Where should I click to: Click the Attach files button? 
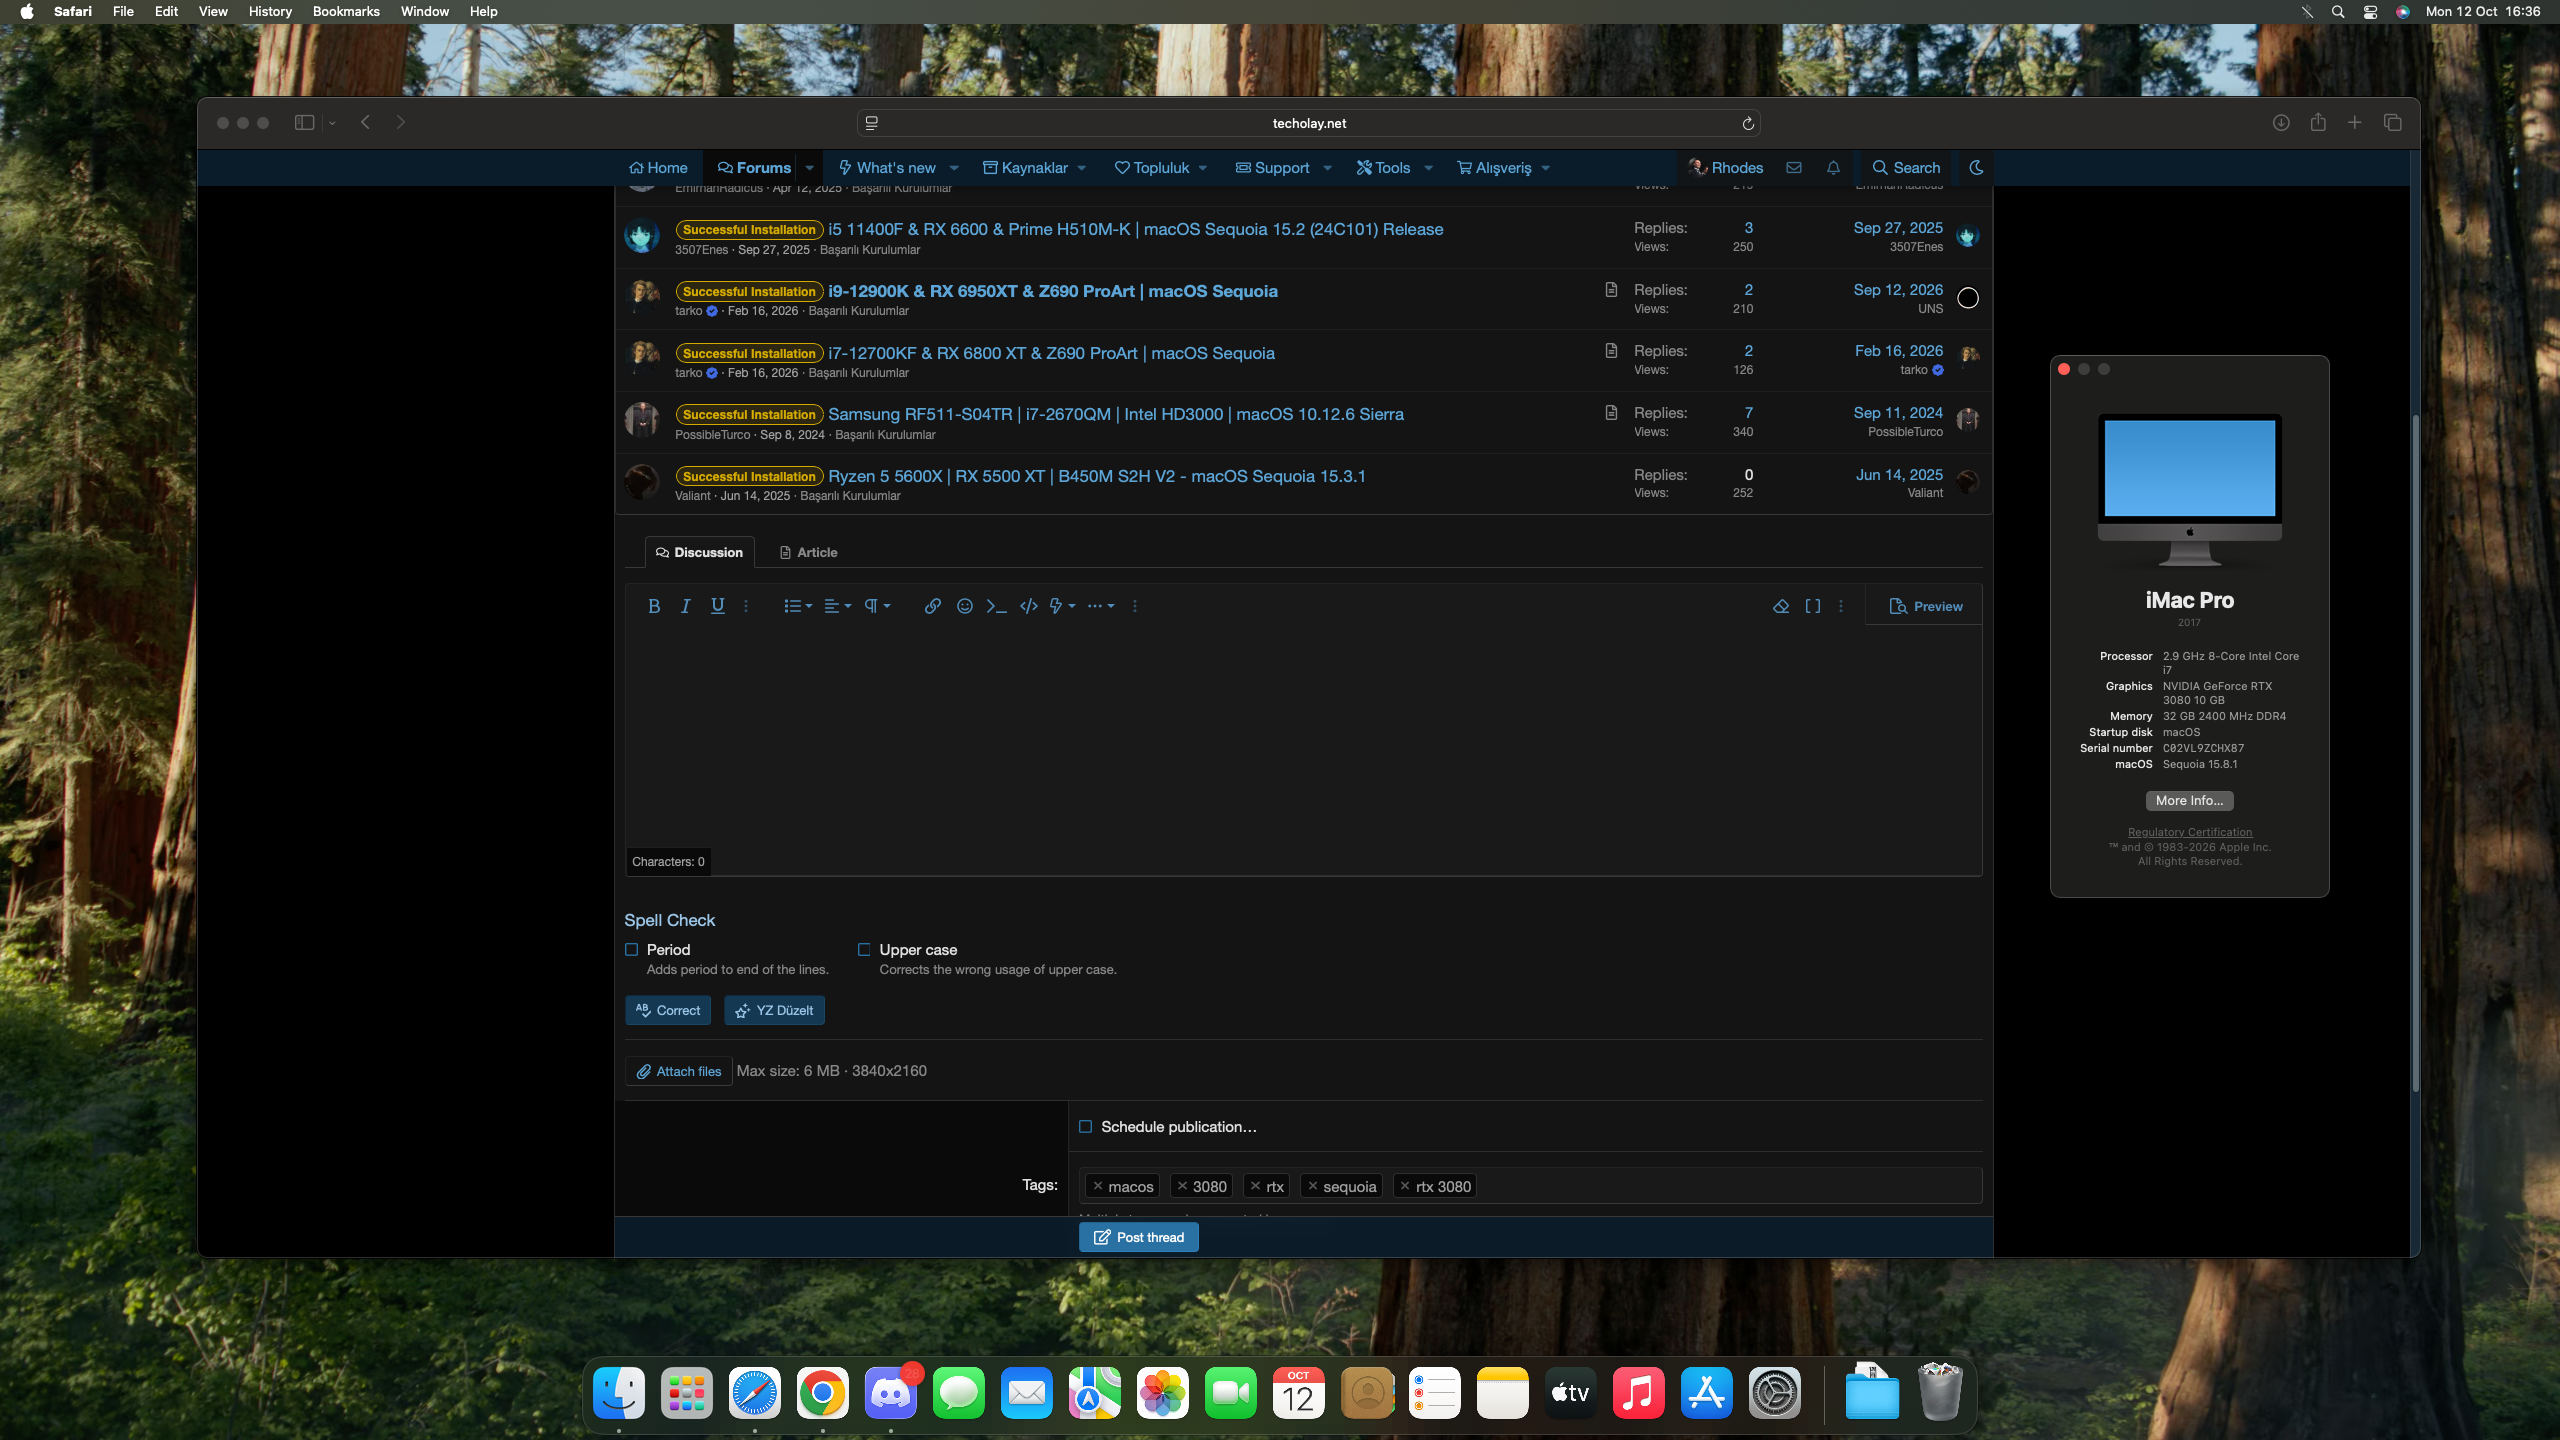tap(679, 1071)
